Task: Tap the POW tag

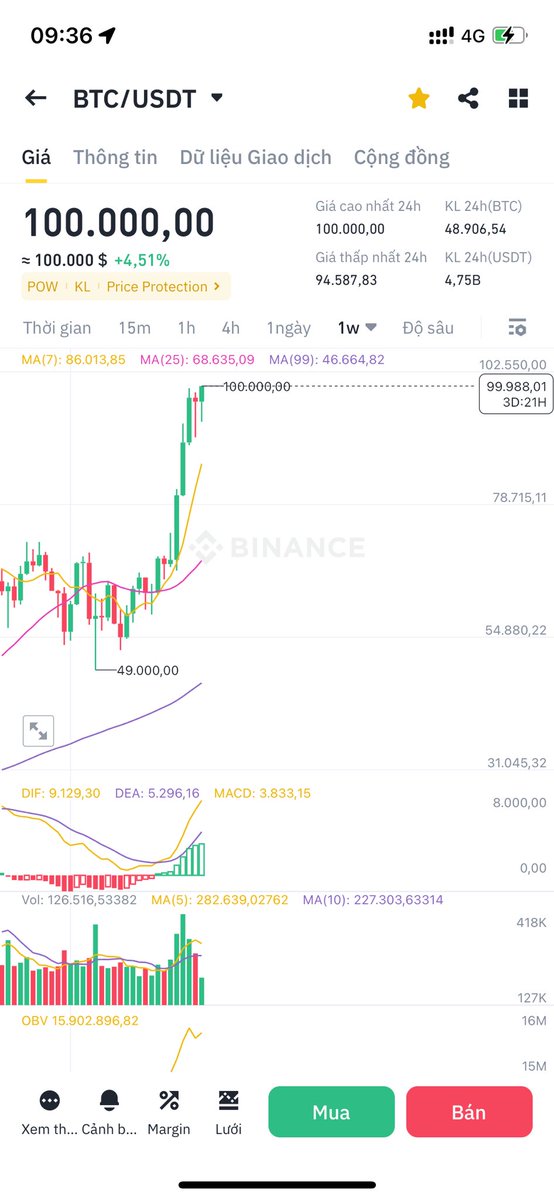Action: pos(43,287)
